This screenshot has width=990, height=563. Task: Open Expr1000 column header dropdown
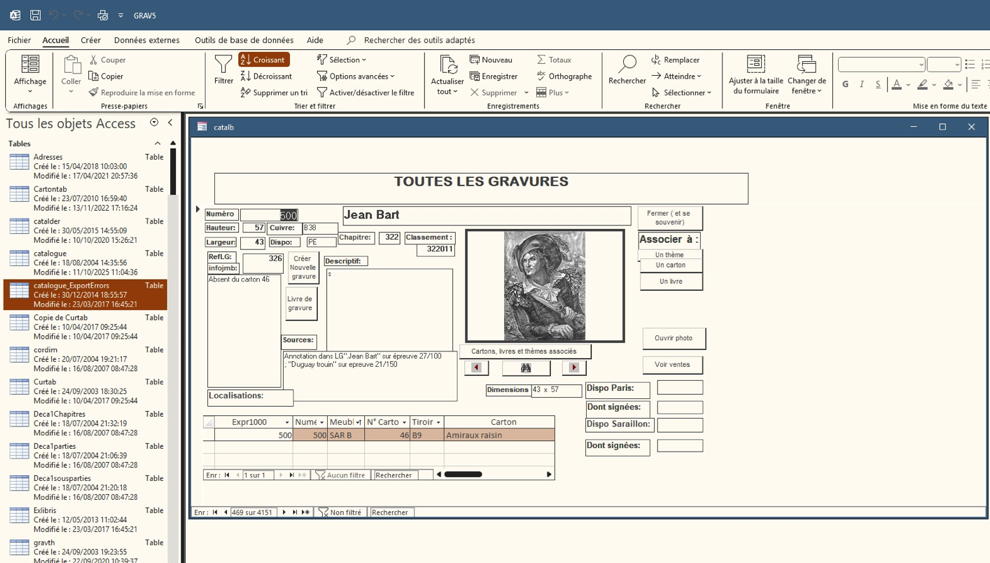pos(287,422)
